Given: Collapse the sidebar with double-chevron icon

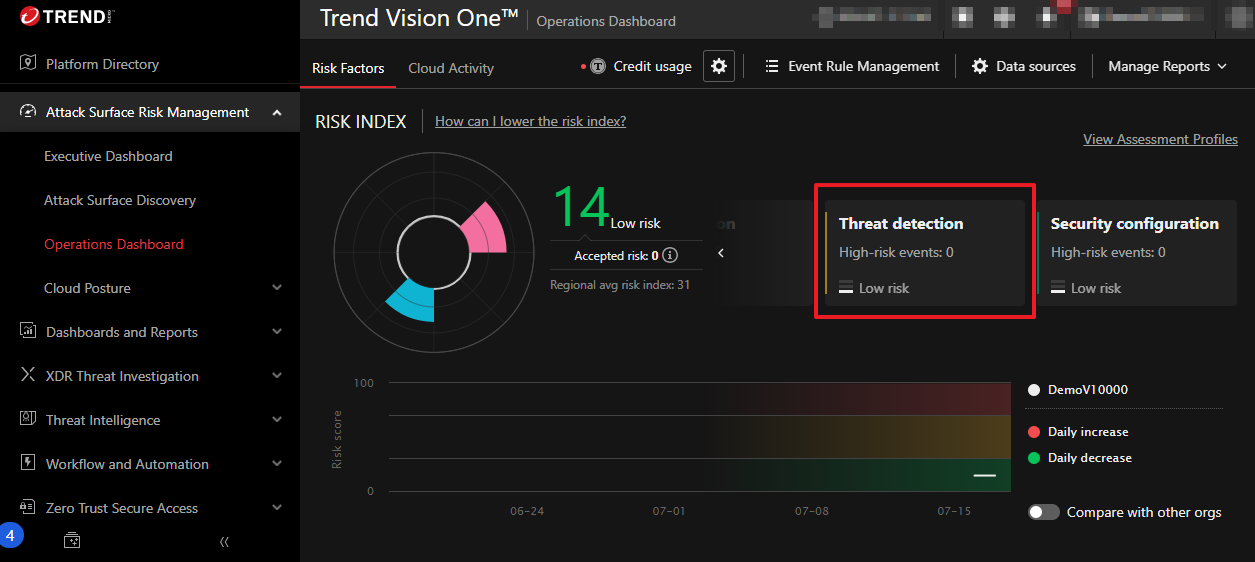Looking at the screenshot, I should pos(224,541).
